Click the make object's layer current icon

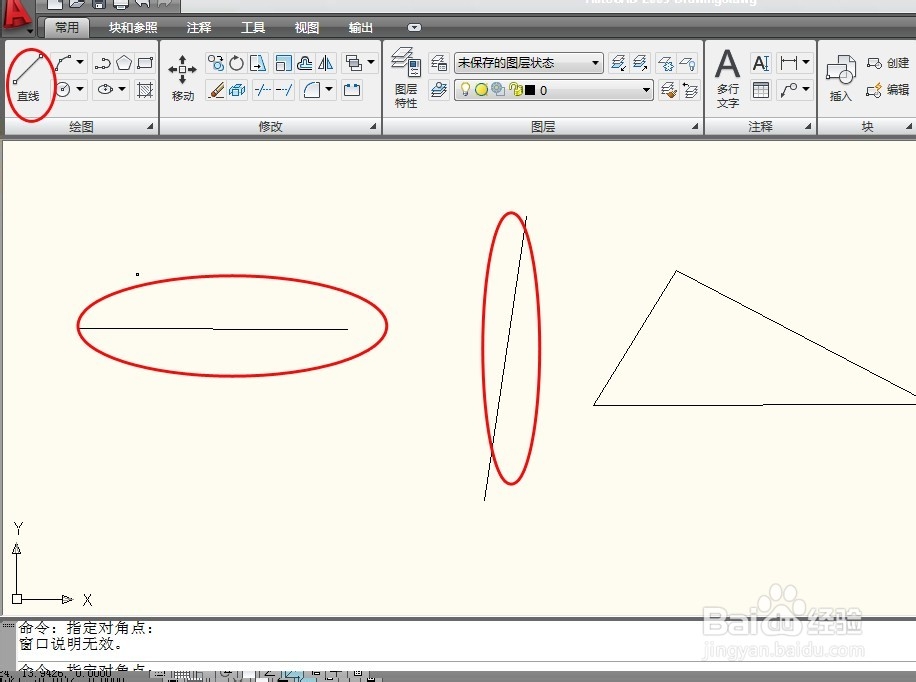click(438, 90)
